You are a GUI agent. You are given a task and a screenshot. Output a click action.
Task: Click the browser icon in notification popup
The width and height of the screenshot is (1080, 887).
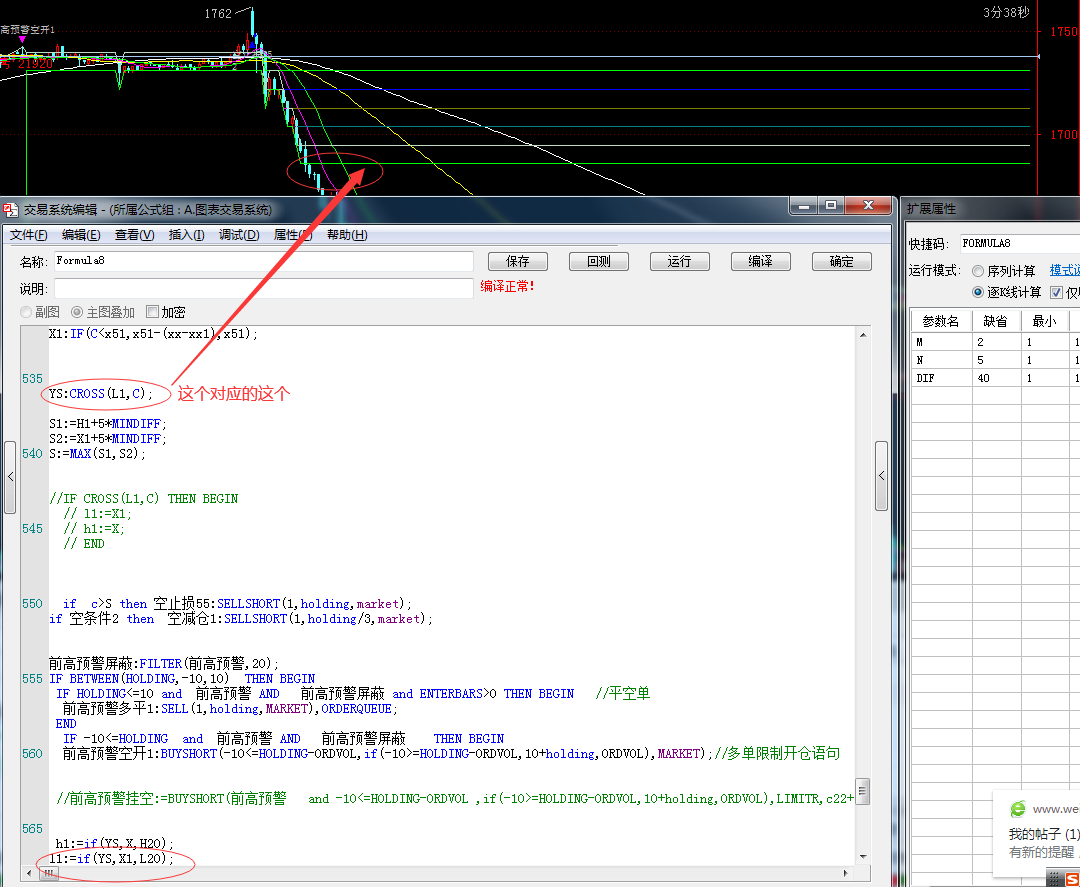tap(1017, 809)
